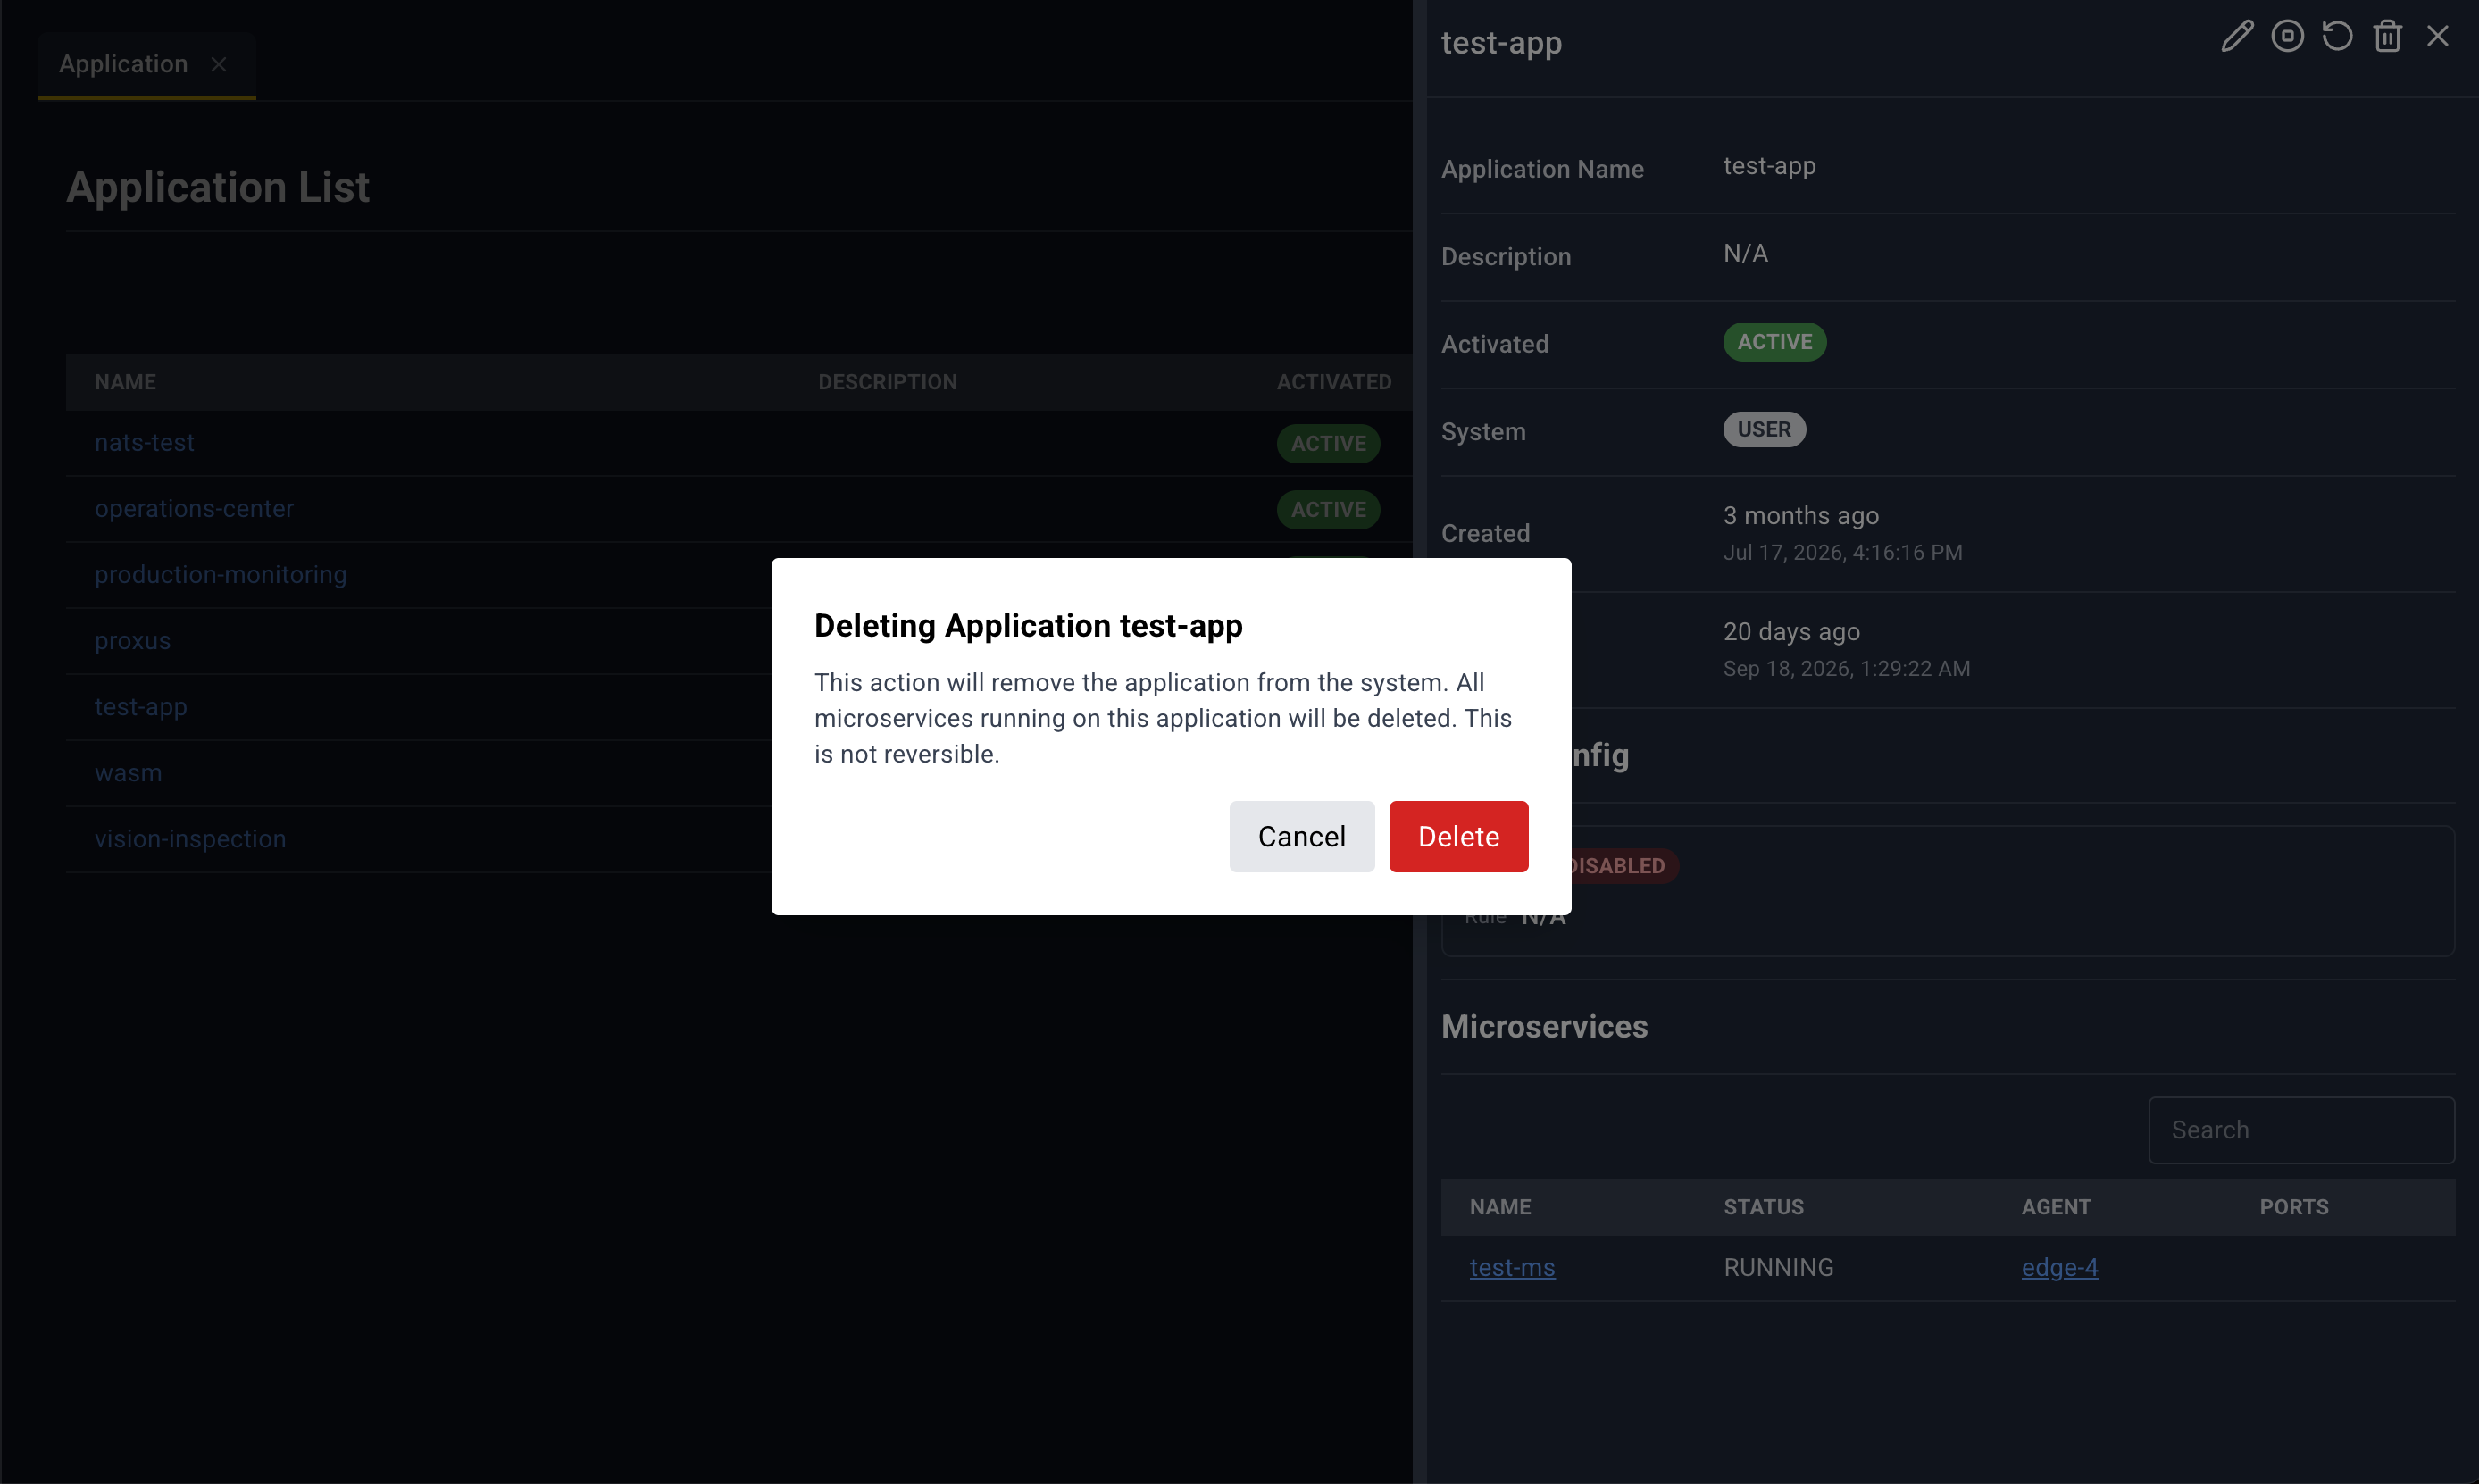Click the DESCRIPTION column header

point(887,382)
